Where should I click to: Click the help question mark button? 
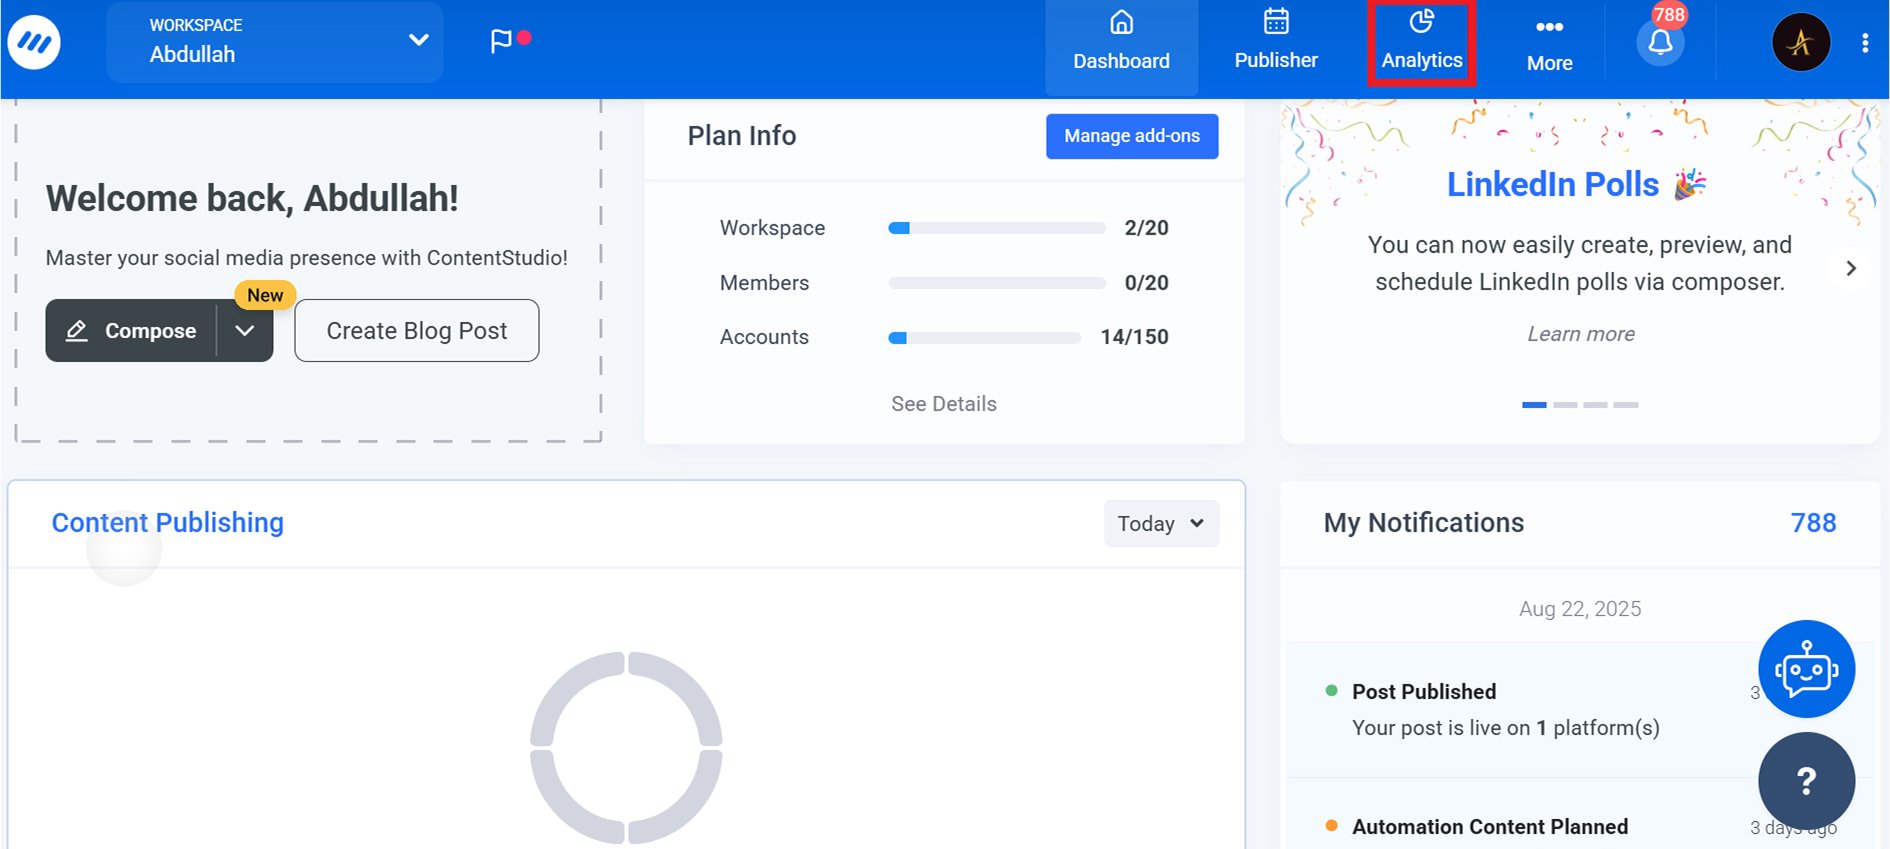point(1806,781)
